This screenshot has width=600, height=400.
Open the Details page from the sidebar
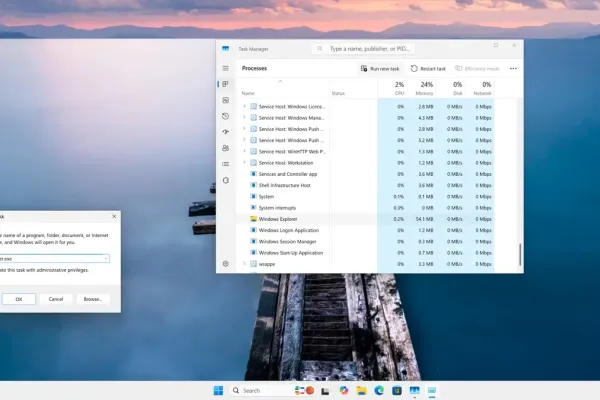pyautogui.click(x=225, y=164)
